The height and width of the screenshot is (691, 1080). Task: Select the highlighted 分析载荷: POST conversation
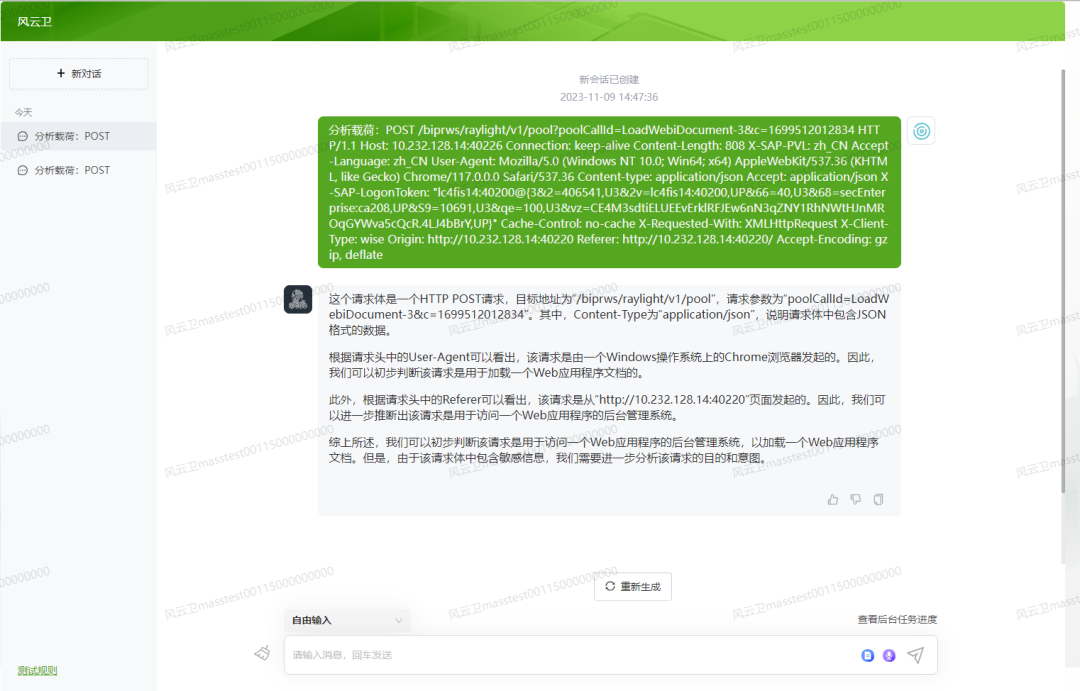click(x=79, y=136)
